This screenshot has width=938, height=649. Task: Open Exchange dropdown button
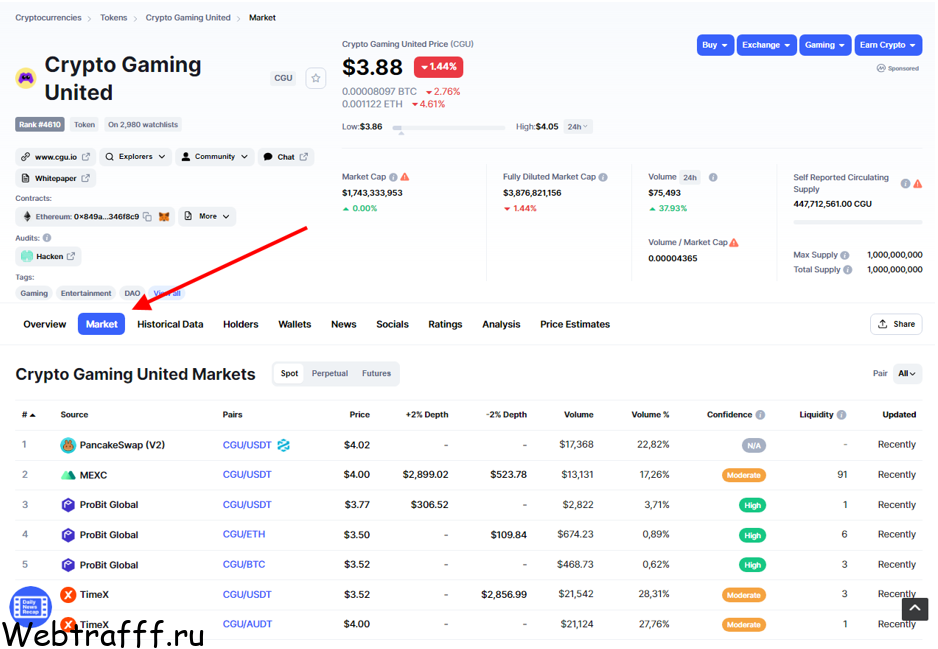click(766, 45)
